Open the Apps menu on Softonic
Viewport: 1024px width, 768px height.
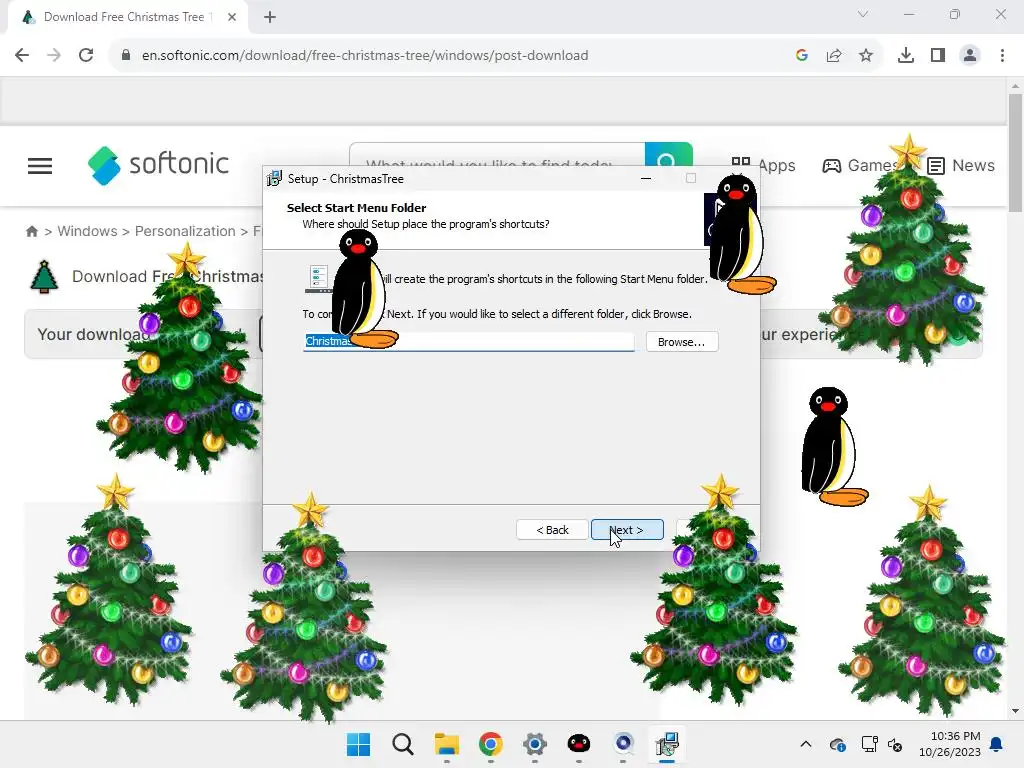pyautogui.click(x=763, y=165)
